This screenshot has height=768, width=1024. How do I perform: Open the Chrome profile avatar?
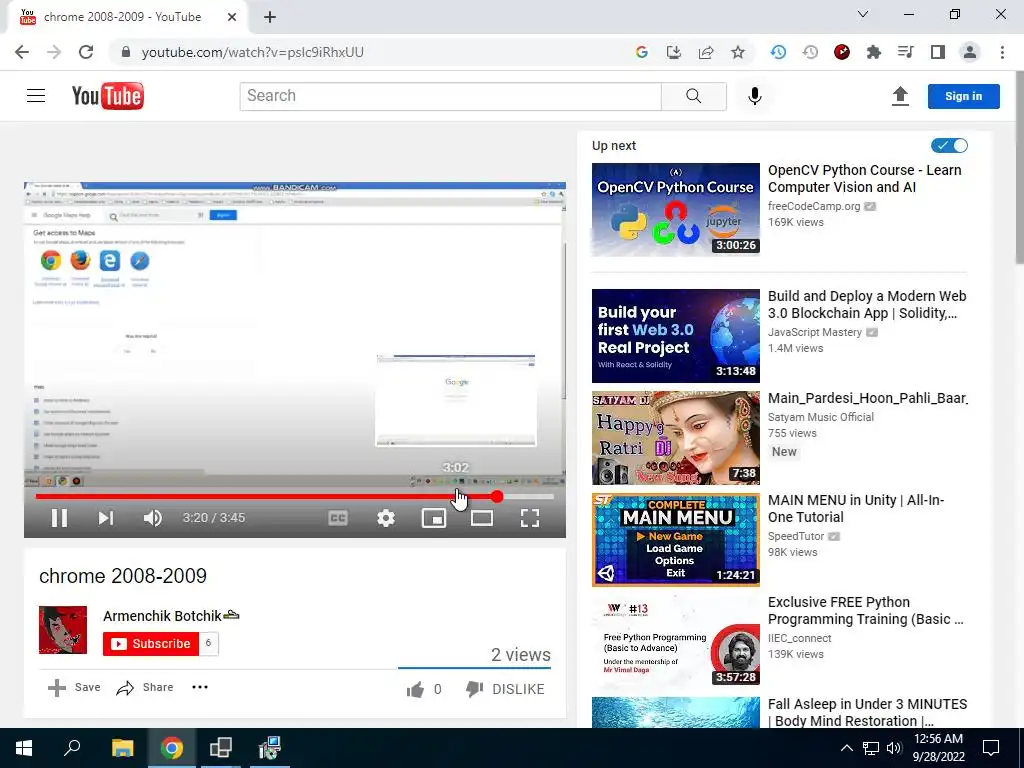970,52
